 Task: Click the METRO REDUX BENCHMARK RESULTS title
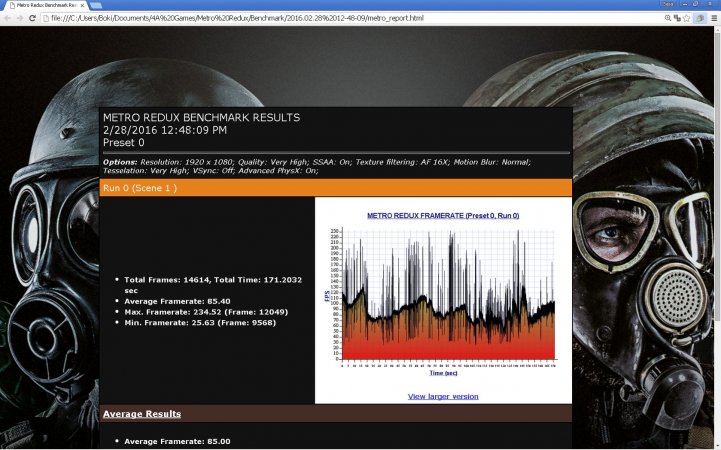click(x=201, y=118)
